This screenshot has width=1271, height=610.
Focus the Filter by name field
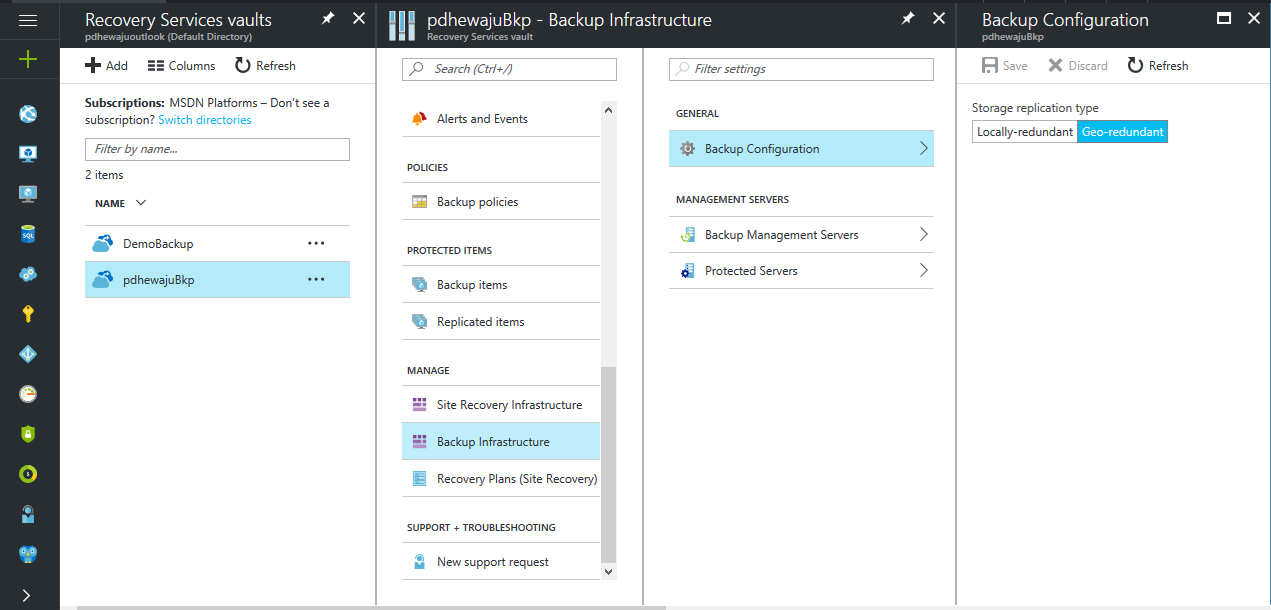pyautogui.click(x=217, y=149)
